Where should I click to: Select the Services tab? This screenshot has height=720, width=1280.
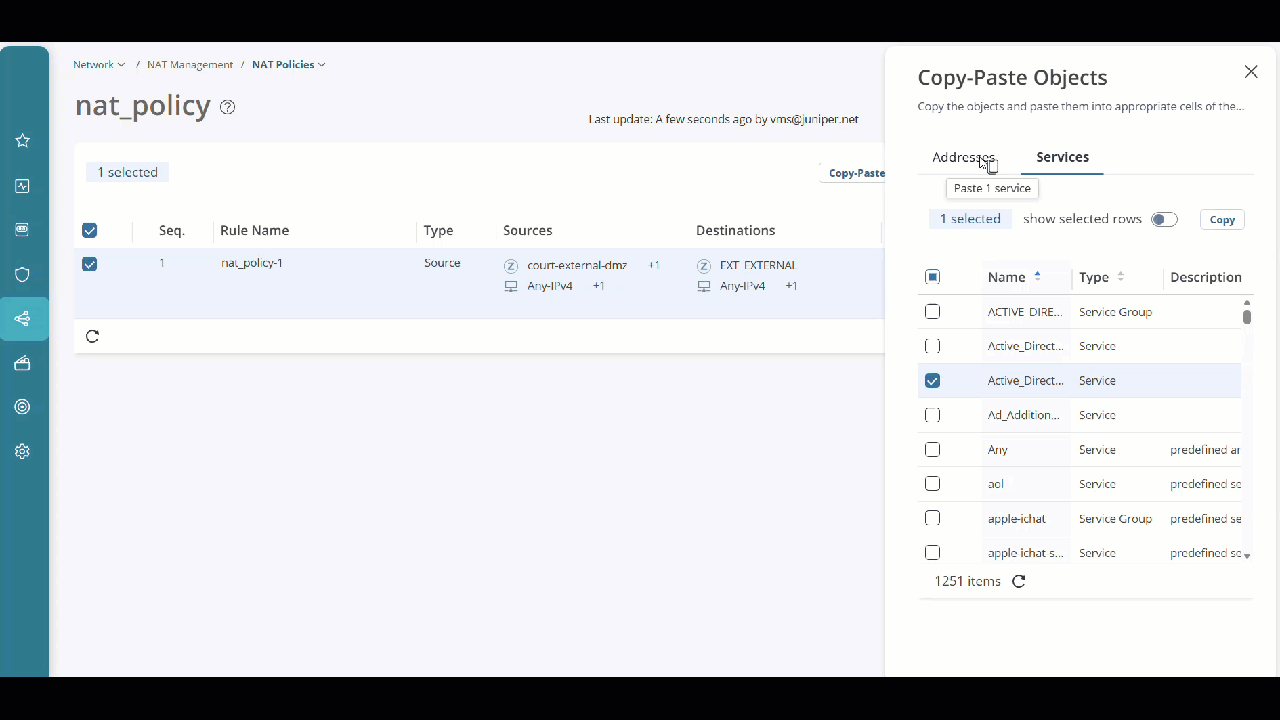pyautogui.click(x=1062, y=158)
